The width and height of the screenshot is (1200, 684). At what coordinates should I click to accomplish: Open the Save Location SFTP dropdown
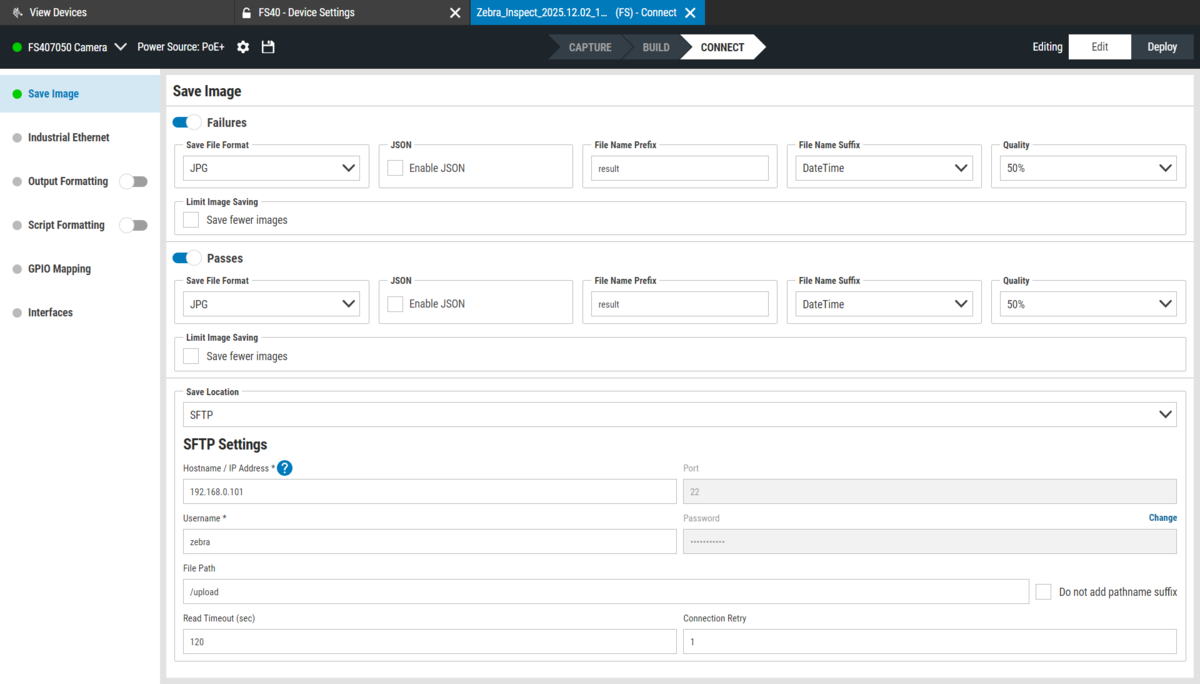pos(680,414)
